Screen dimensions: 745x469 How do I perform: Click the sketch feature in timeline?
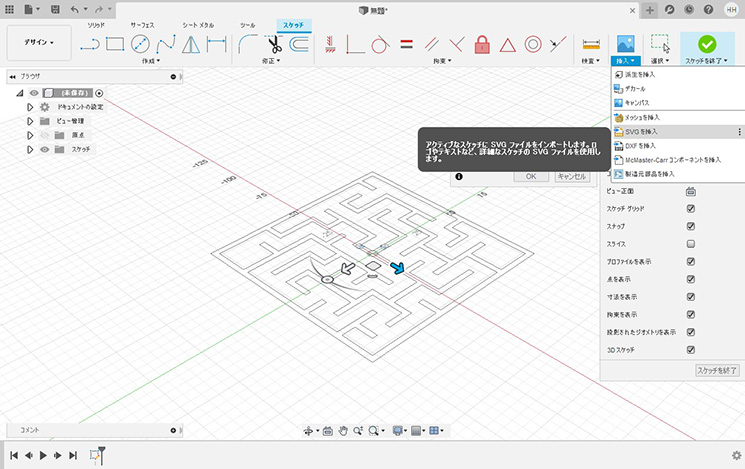(96, 455)
